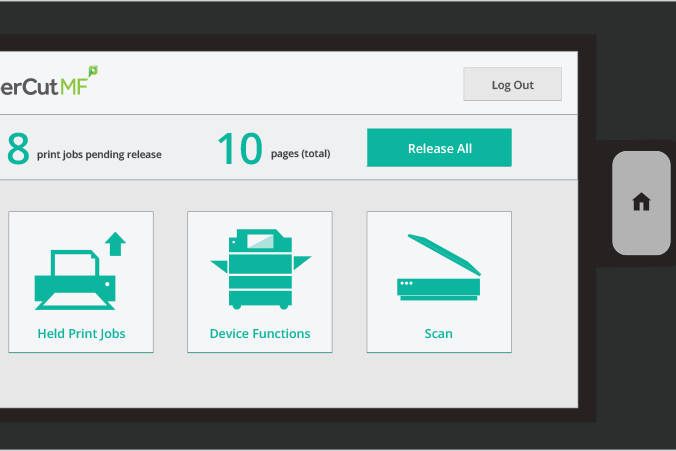Tap the flatbed scanner icon
The image size is (676, 451).
coord(438,269)
